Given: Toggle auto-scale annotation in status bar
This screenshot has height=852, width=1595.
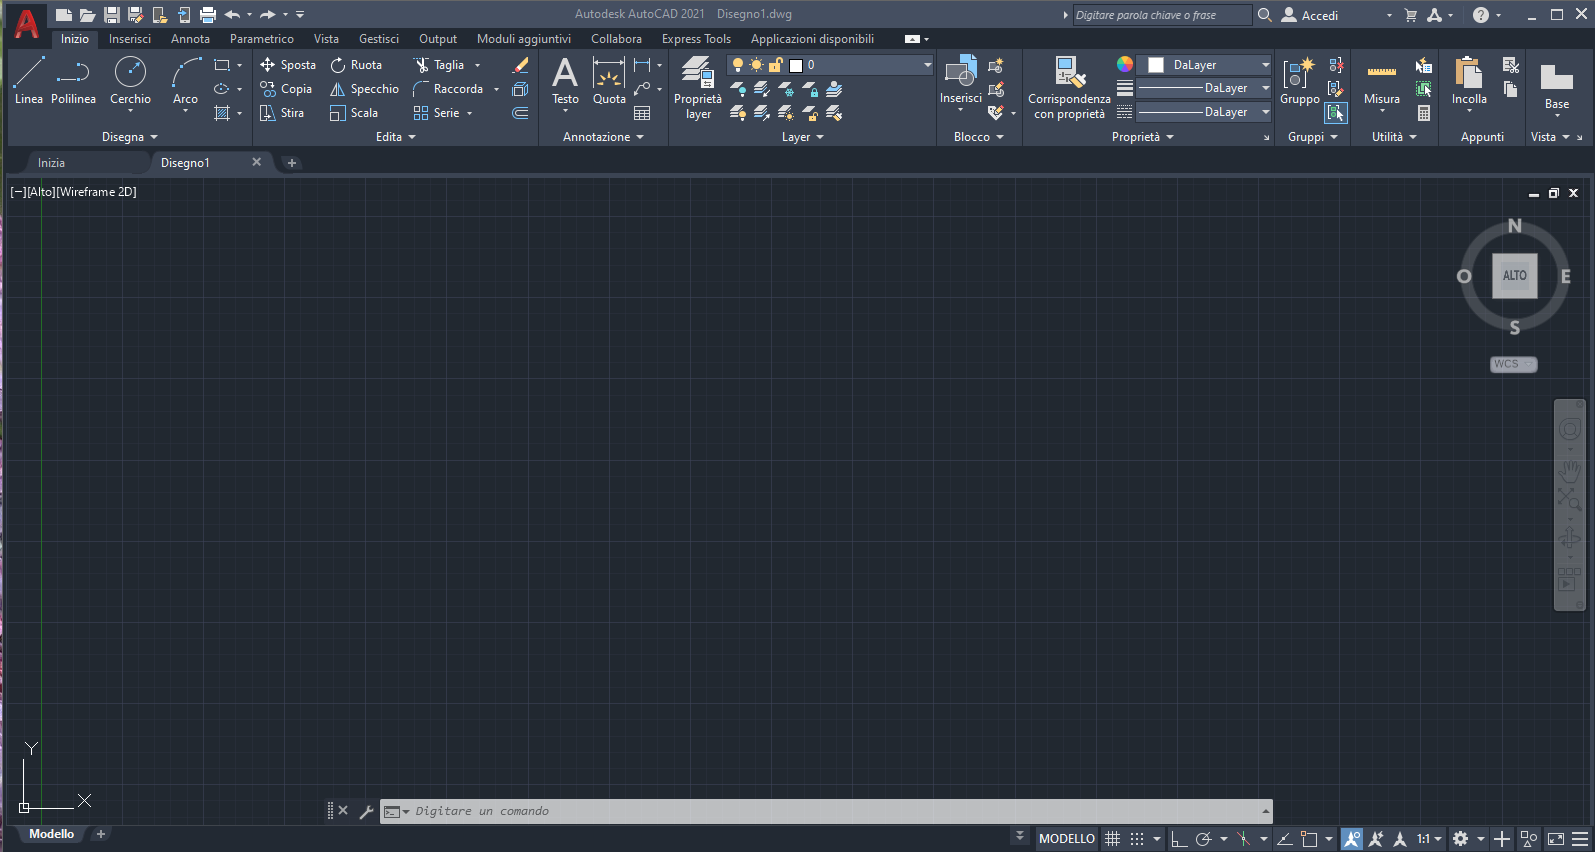Looking at the screenshot, I should click(1376, 839).
